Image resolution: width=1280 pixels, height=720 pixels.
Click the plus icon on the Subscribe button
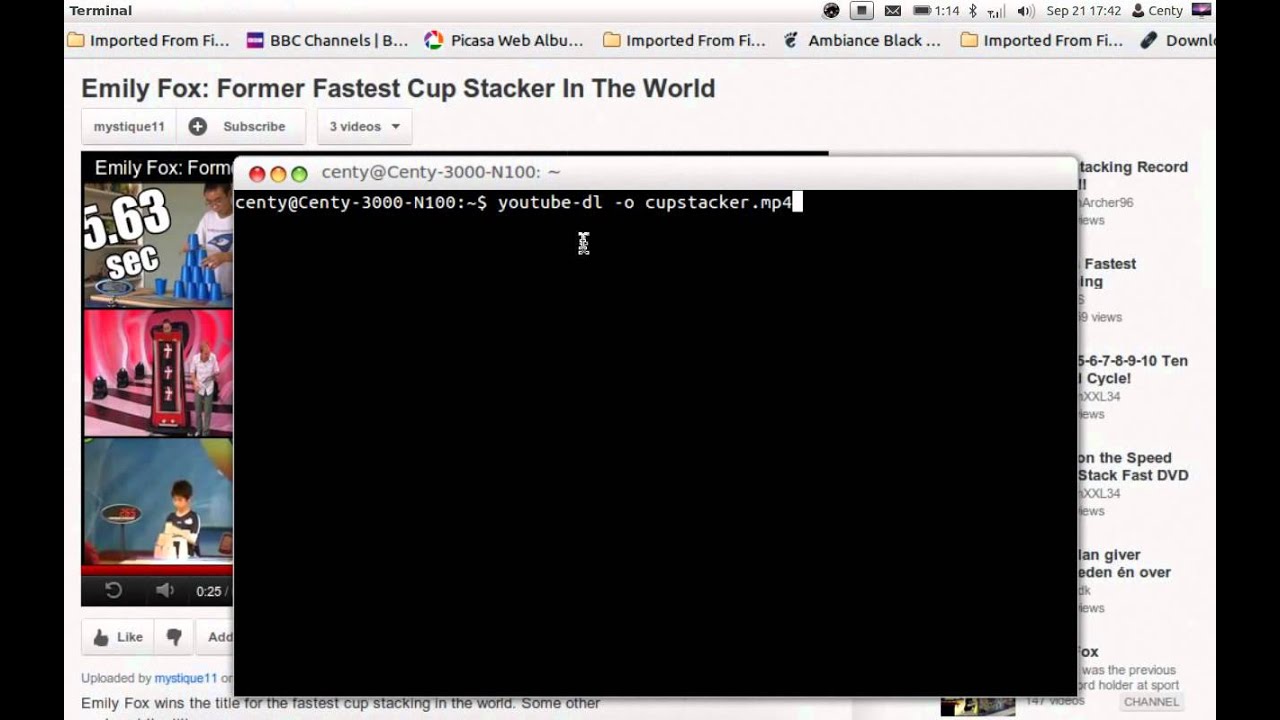click(198, 127)
